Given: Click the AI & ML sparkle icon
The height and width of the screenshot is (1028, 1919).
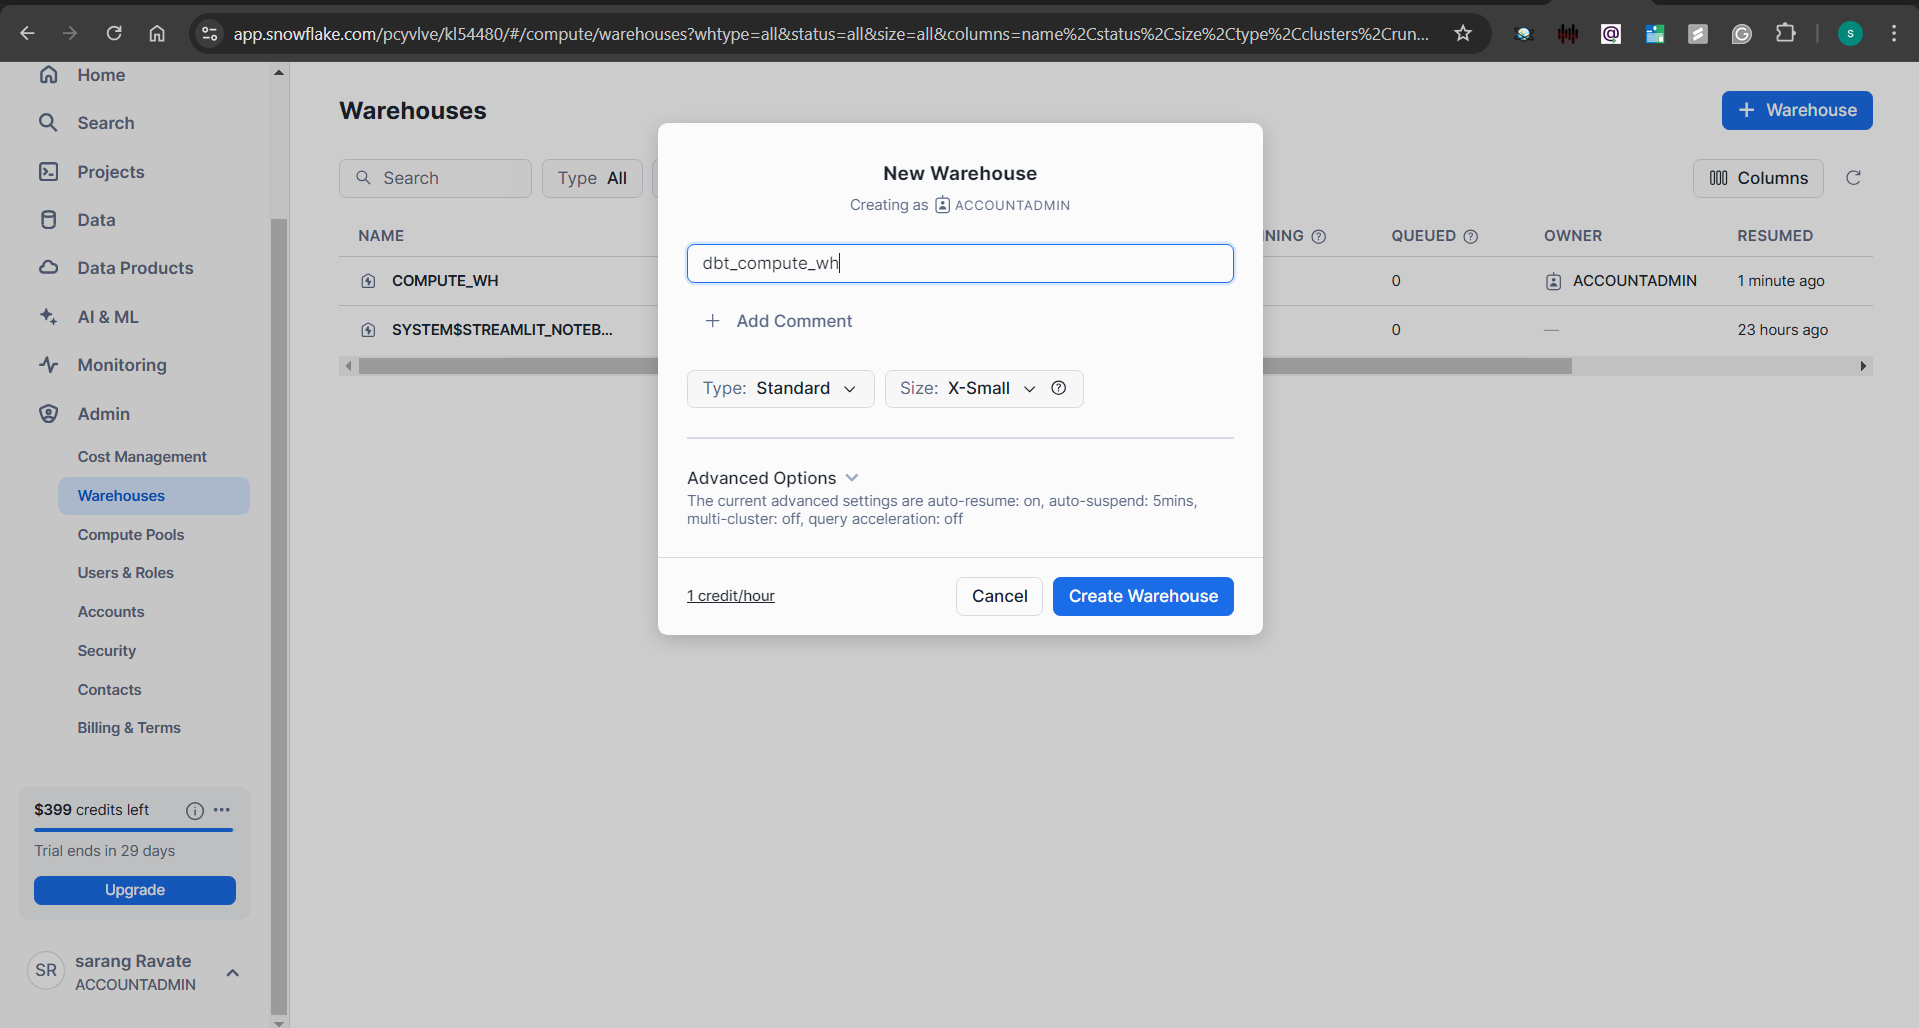Looking at the screenshot, I should 48,317.
